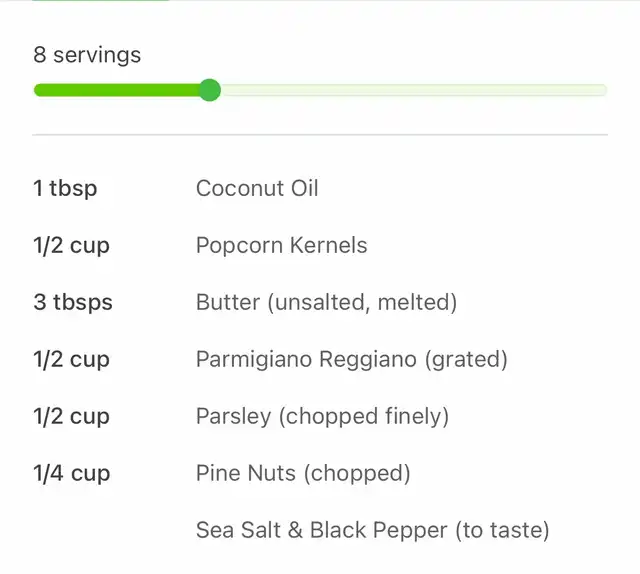640x574 pixels.
Task: Tap Sea Salt & Black Pepper ingredient
Action: pyautogui.click(x=373, y=530)
